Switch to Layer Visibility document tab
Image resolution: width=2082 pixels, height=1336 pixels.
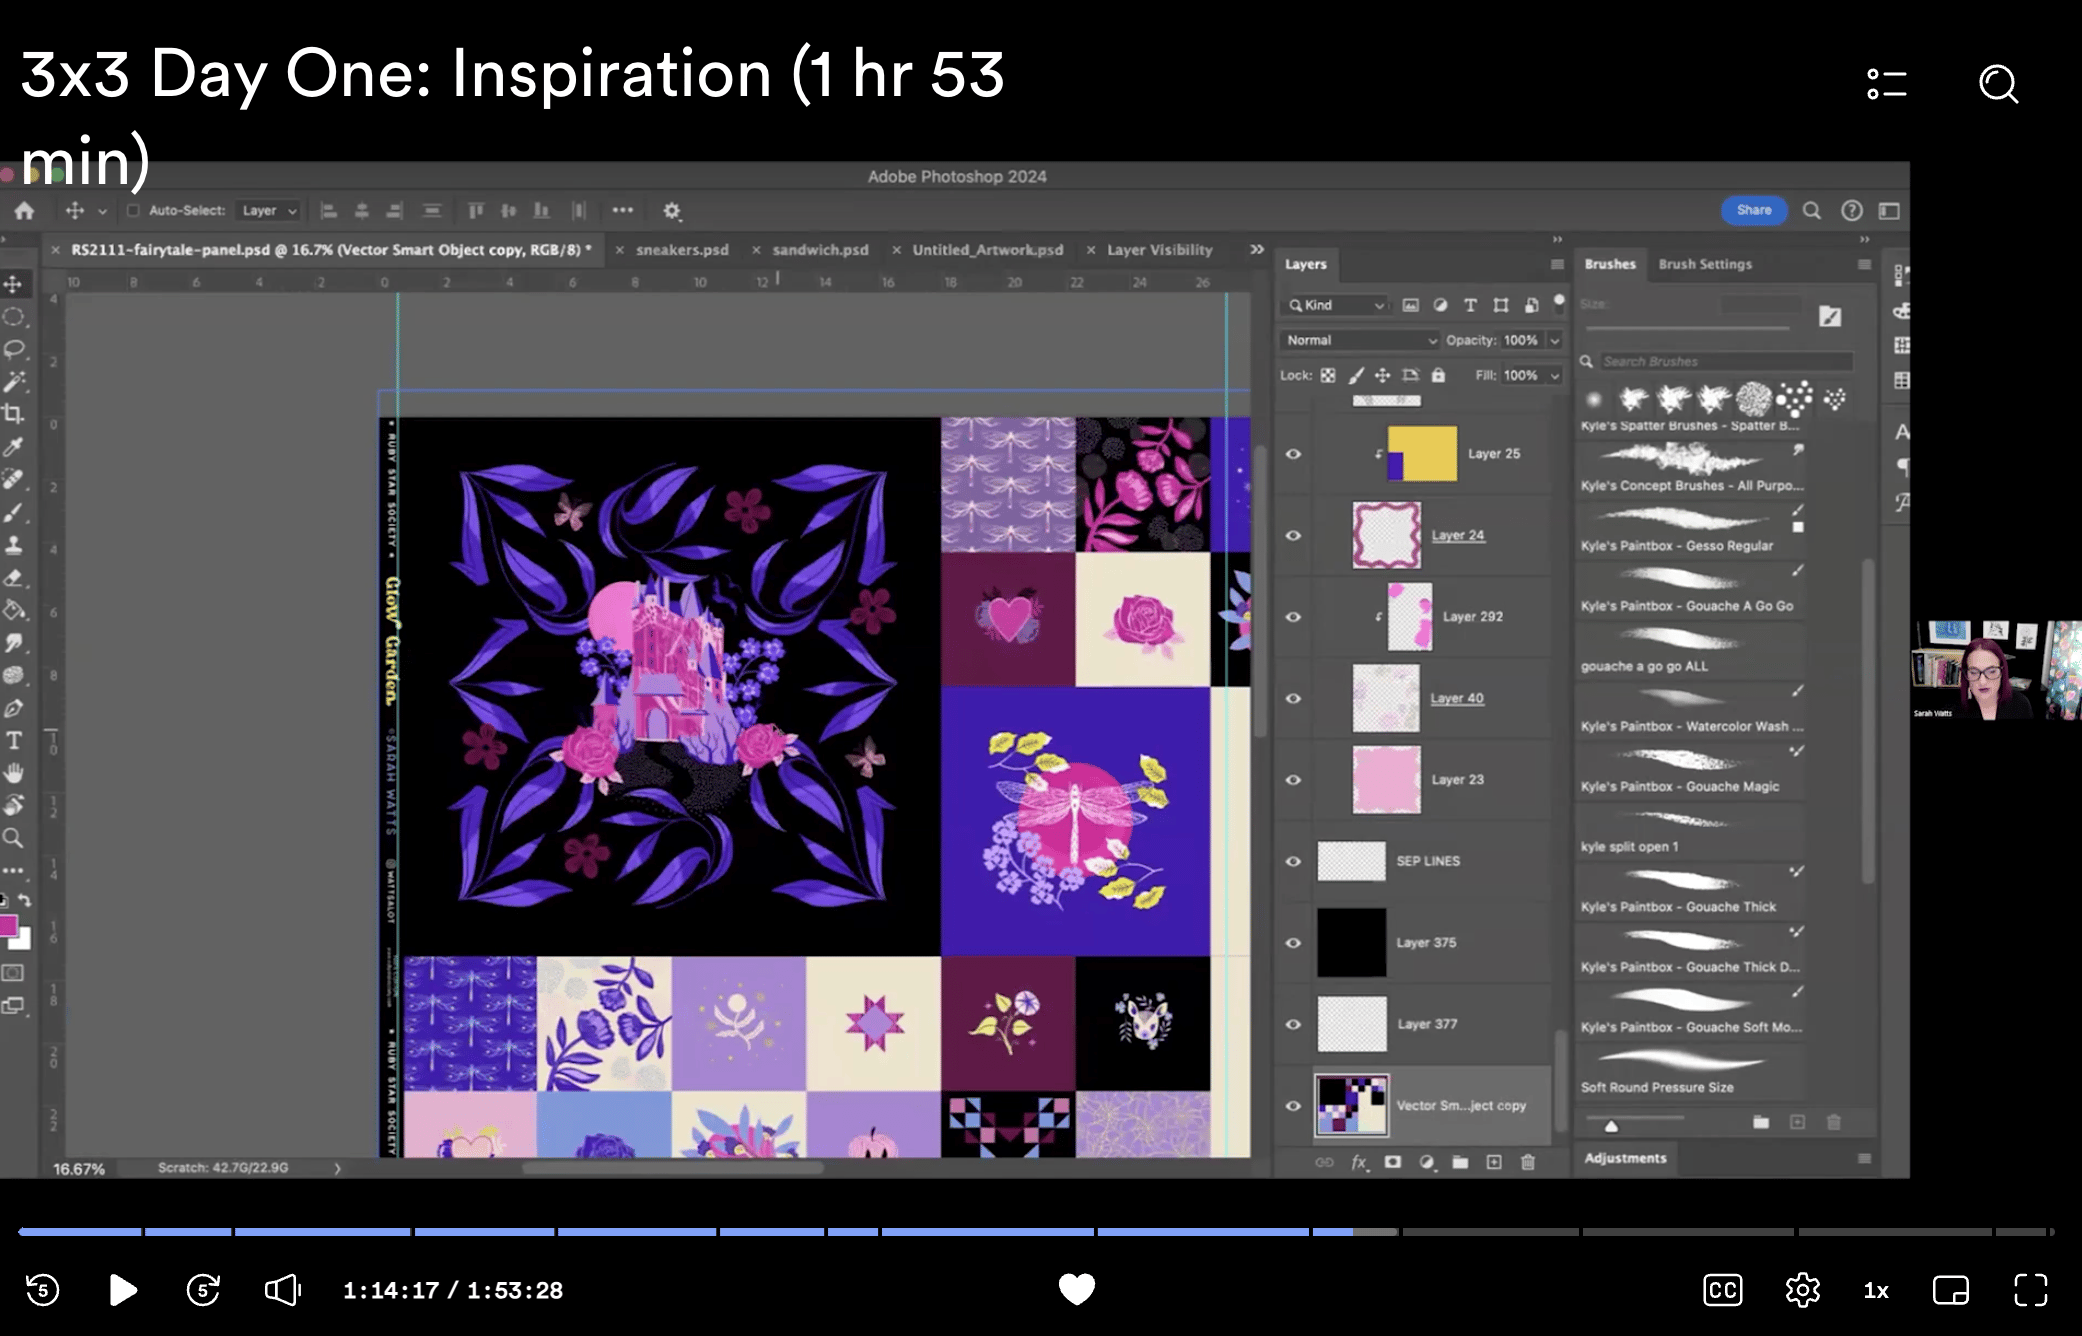(x=1159, y=250)
